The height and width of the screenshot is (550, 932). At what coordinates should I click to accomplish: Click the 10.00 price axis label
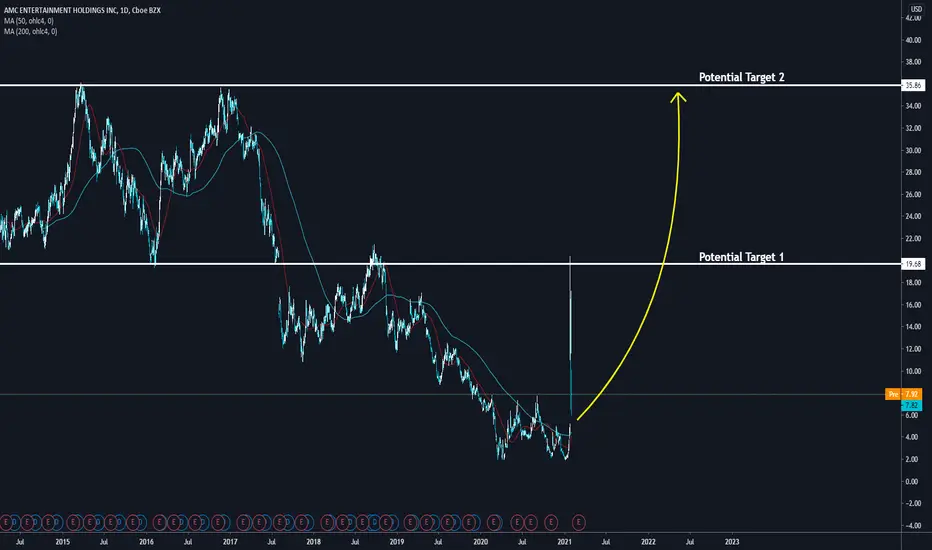click(913, 371)
